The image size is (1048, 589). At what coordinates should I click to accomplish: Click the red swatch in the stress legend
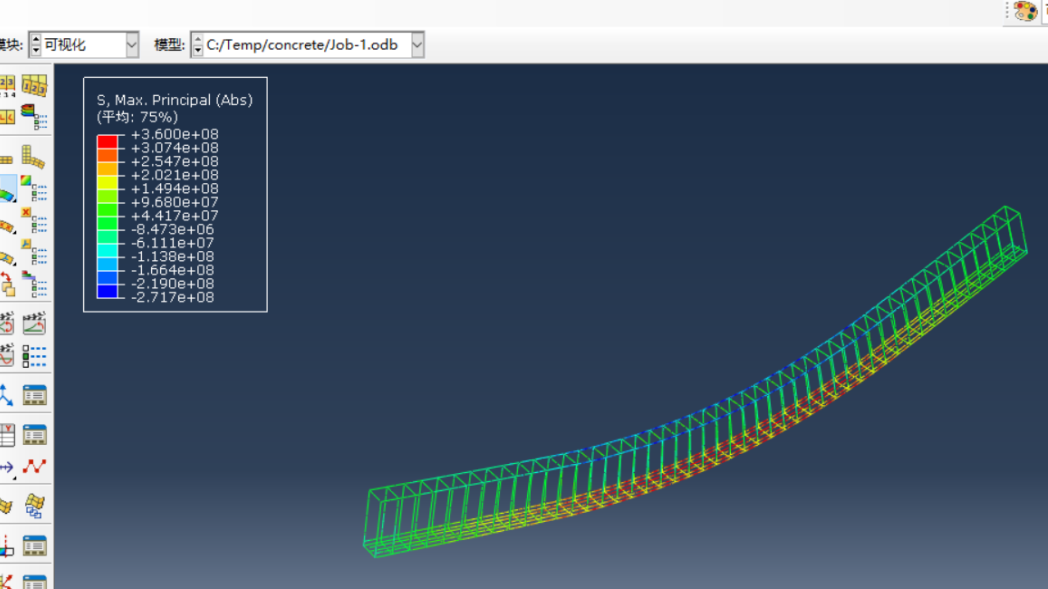[x=106, y=141]
